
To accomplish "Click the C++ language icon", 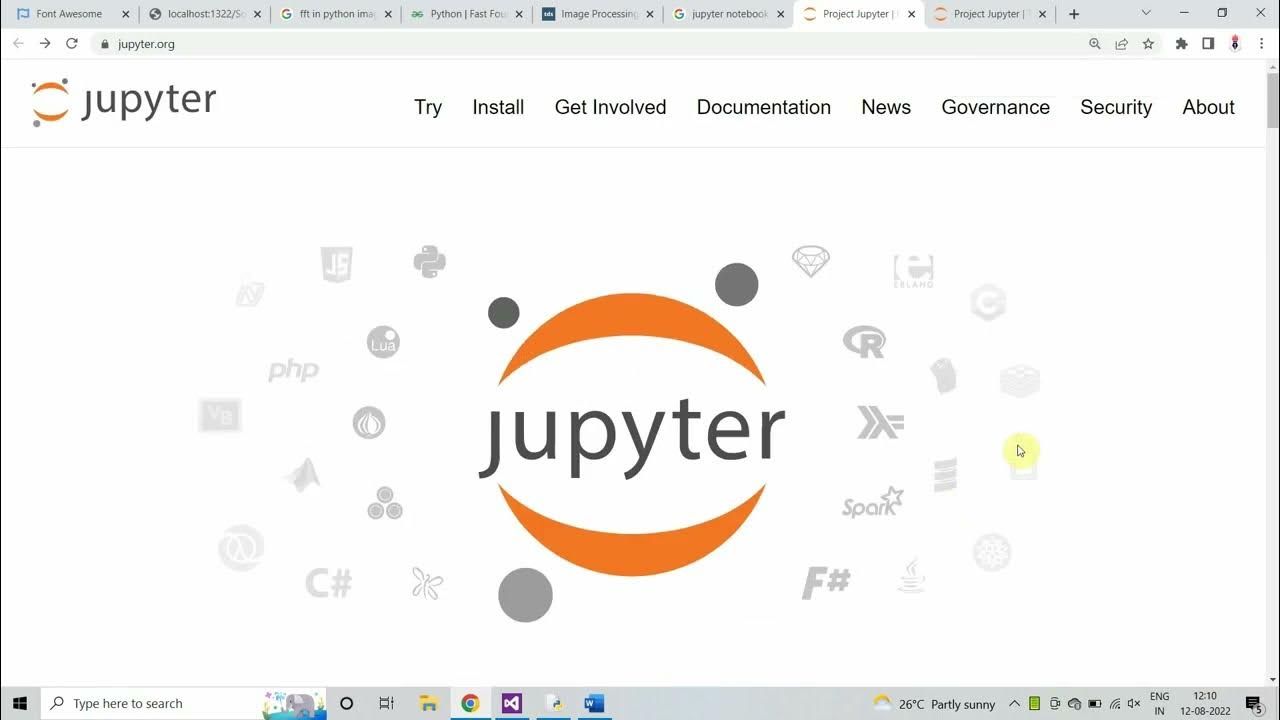I will [x=988, y=302].
